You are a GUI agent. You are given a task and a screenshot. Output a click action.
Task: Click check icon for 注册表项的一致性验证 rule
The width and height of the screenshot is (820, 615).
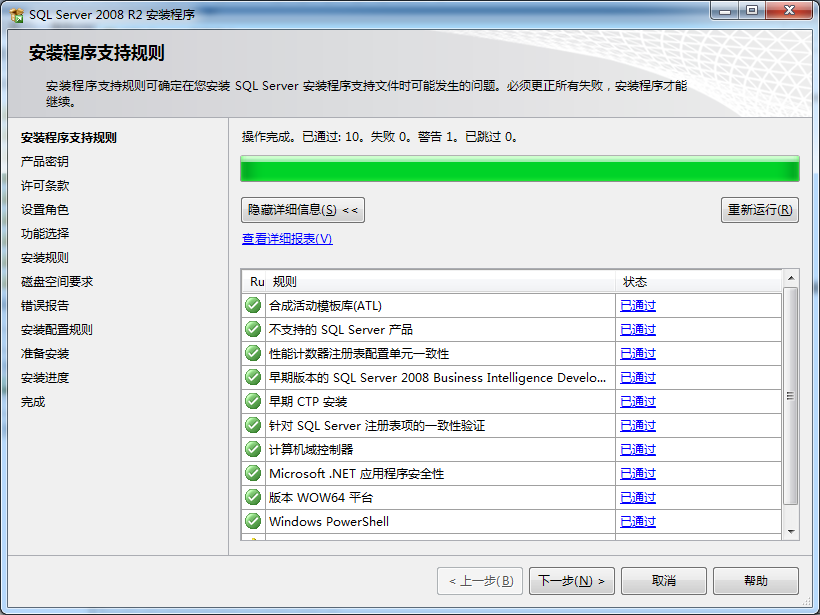point(253,425)
